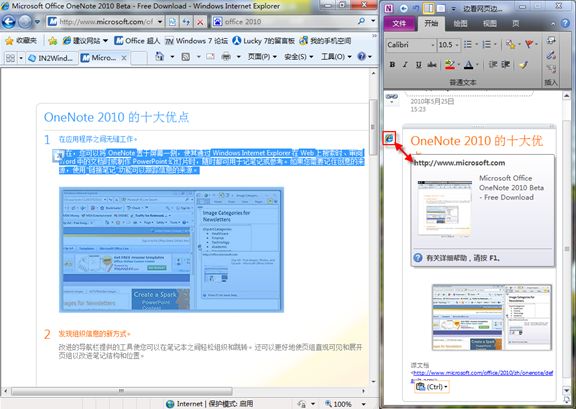576x409 pixels.
Task: Click the IE help question mark icon
Action: (361, 57)
